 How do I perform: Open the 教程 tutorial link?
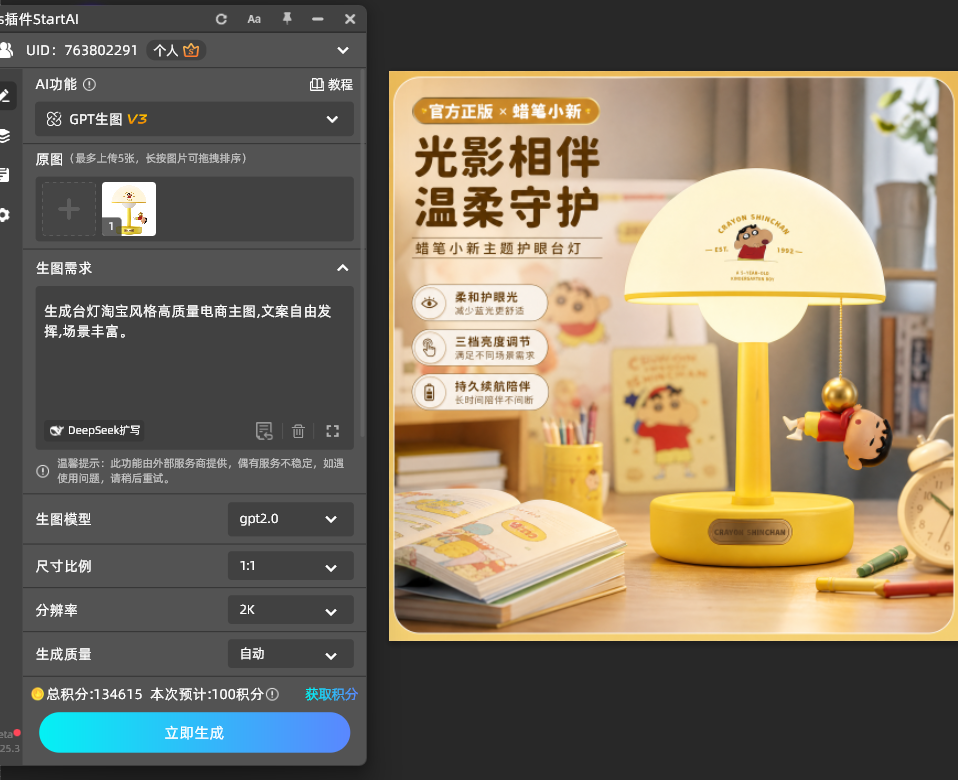tap(331, 84)
